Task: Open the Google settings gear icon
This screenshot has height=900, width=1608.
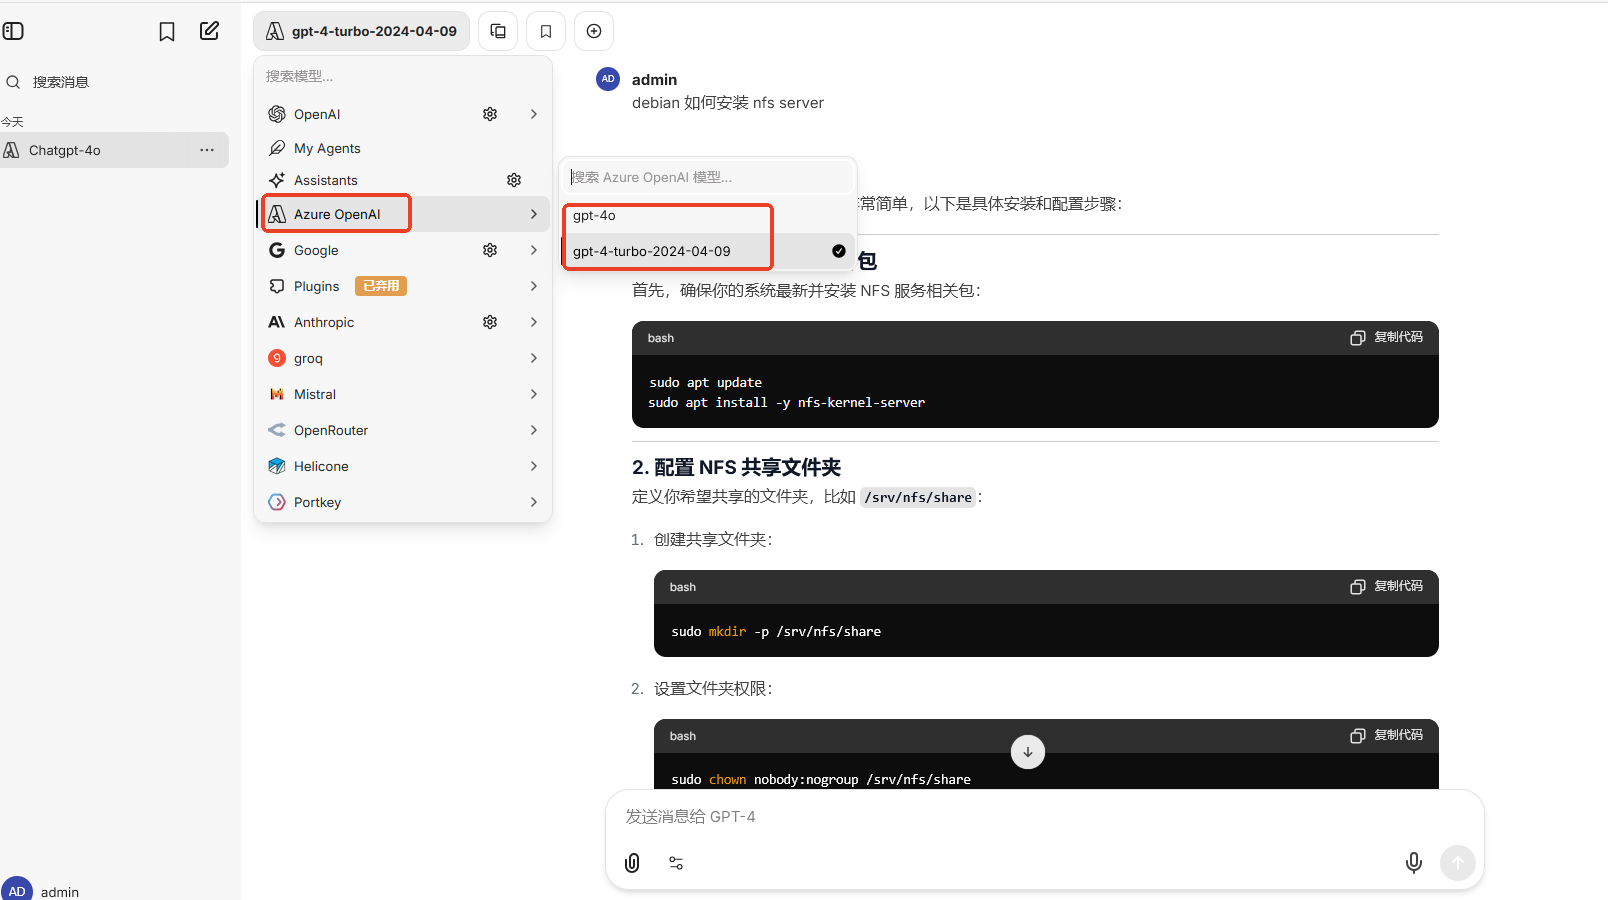Action: click(490, 250)
